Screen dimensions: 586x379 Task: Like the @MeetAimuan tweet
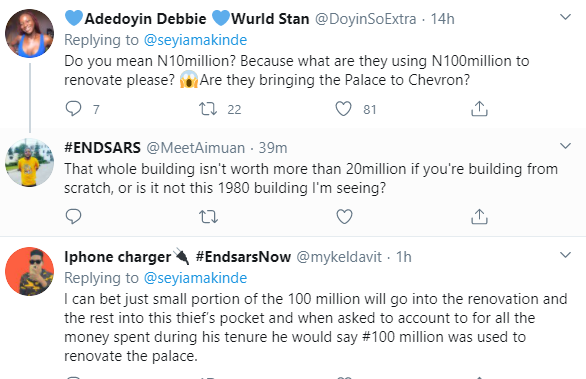[x=344, y=217]
